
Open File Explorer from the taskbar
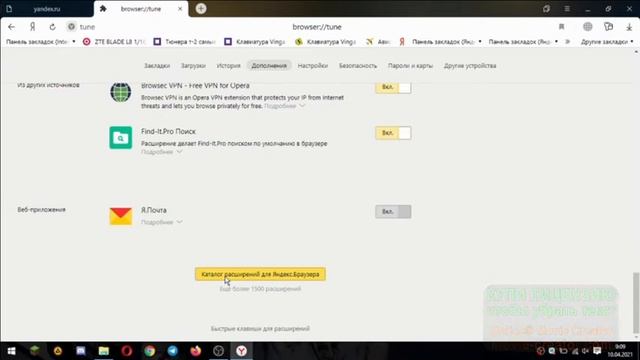104,351
